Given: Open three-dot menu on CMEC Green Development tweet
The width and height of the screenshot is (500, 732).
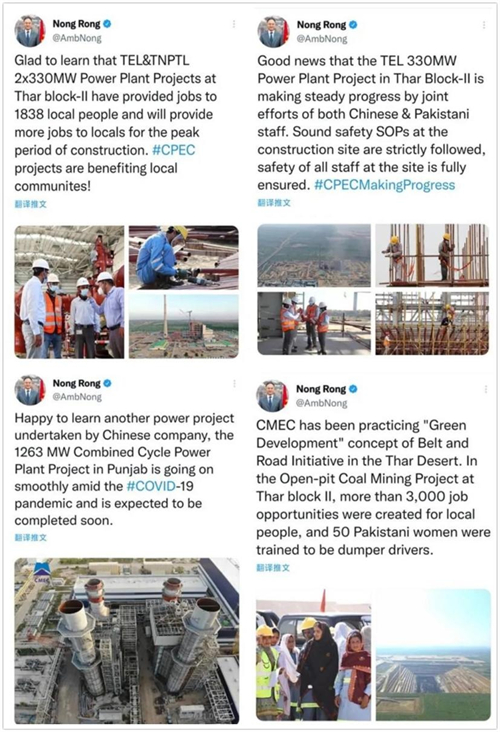Looking at the screenshot, I should (x=486, y=389).
